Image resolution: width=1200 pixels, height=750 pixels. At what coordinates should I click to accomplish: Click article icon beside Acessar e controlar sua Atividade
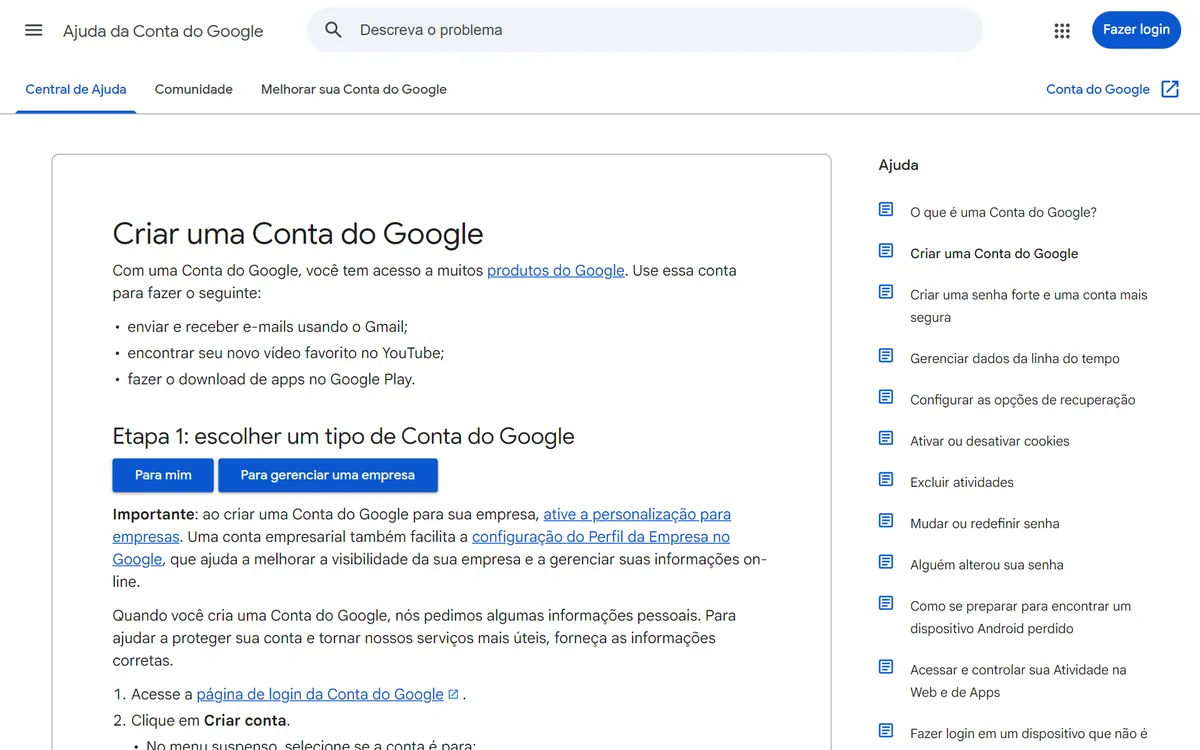point(886,666)
